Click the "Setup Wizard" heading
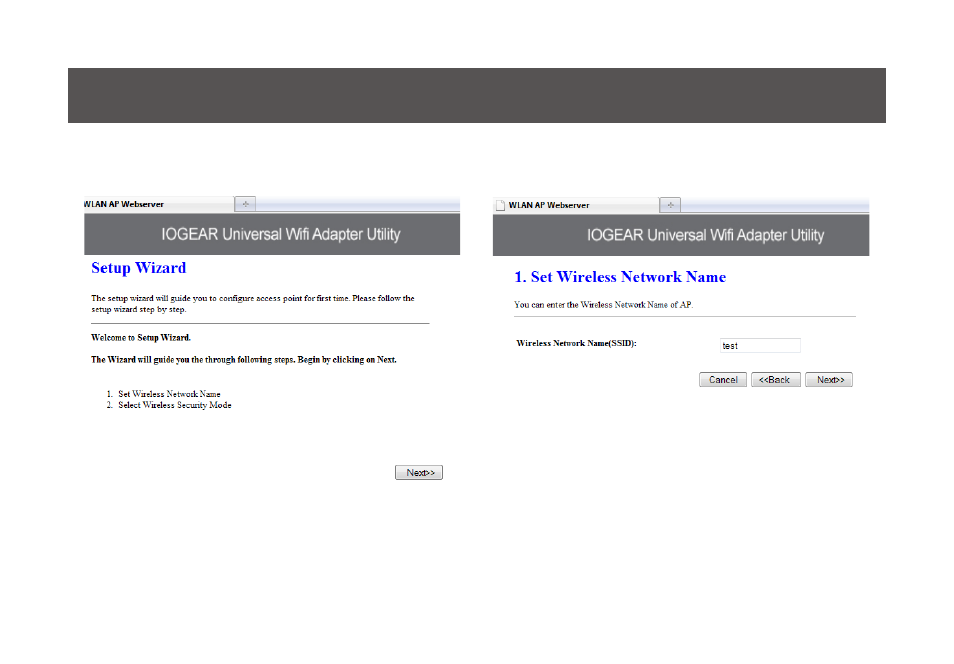The width and height of the screenshot is (954, 664). [x=139, y=268]
